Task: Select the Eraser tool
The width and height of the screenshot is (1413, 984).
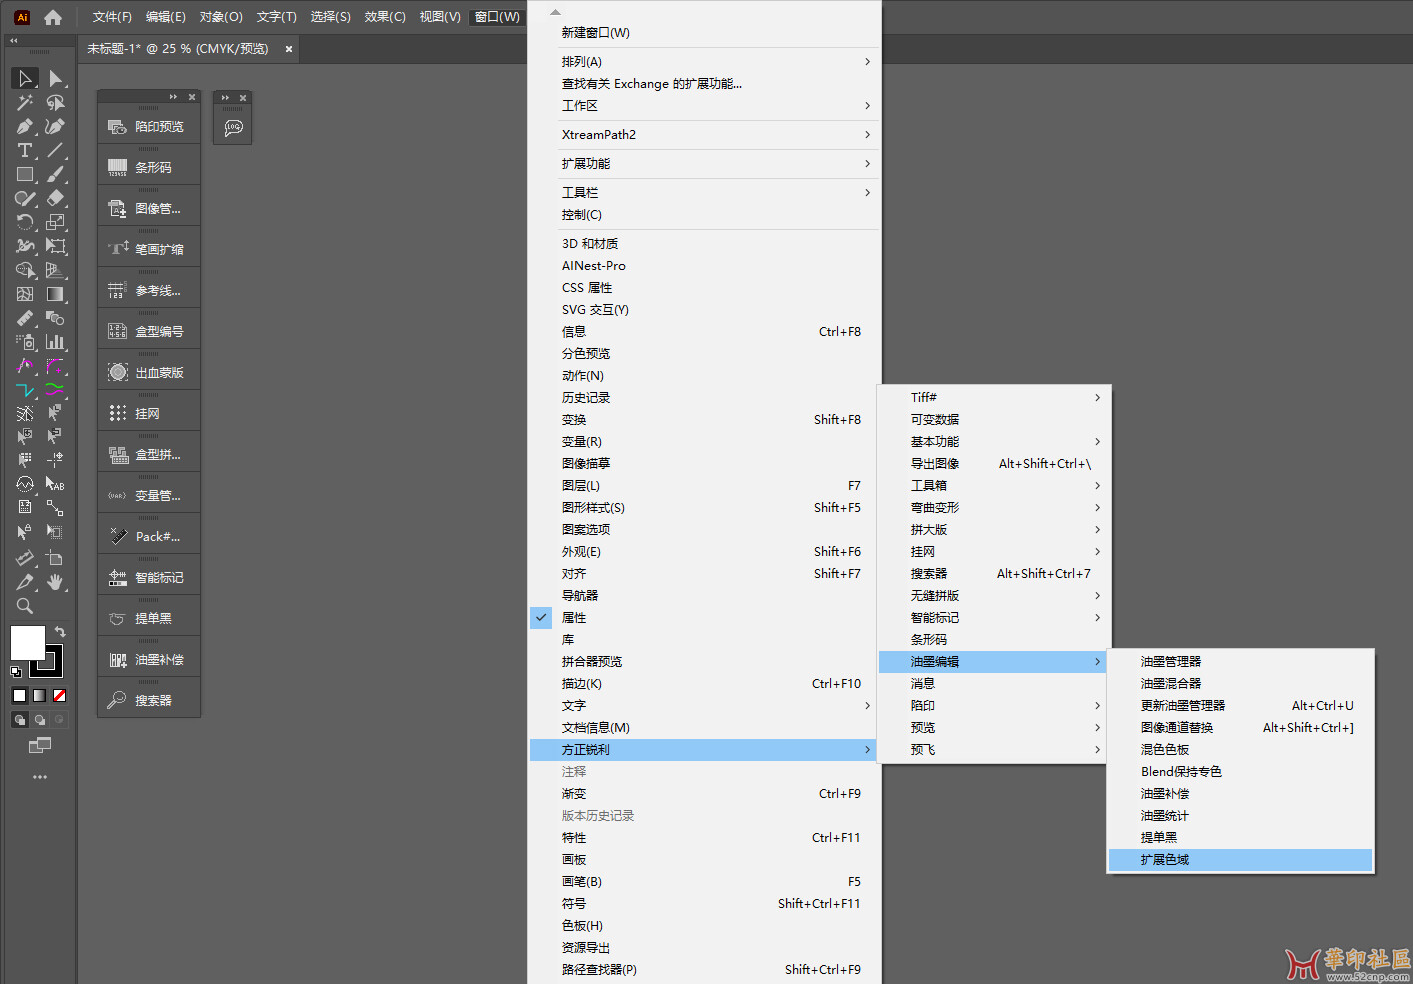Action: tap(55, 198)
